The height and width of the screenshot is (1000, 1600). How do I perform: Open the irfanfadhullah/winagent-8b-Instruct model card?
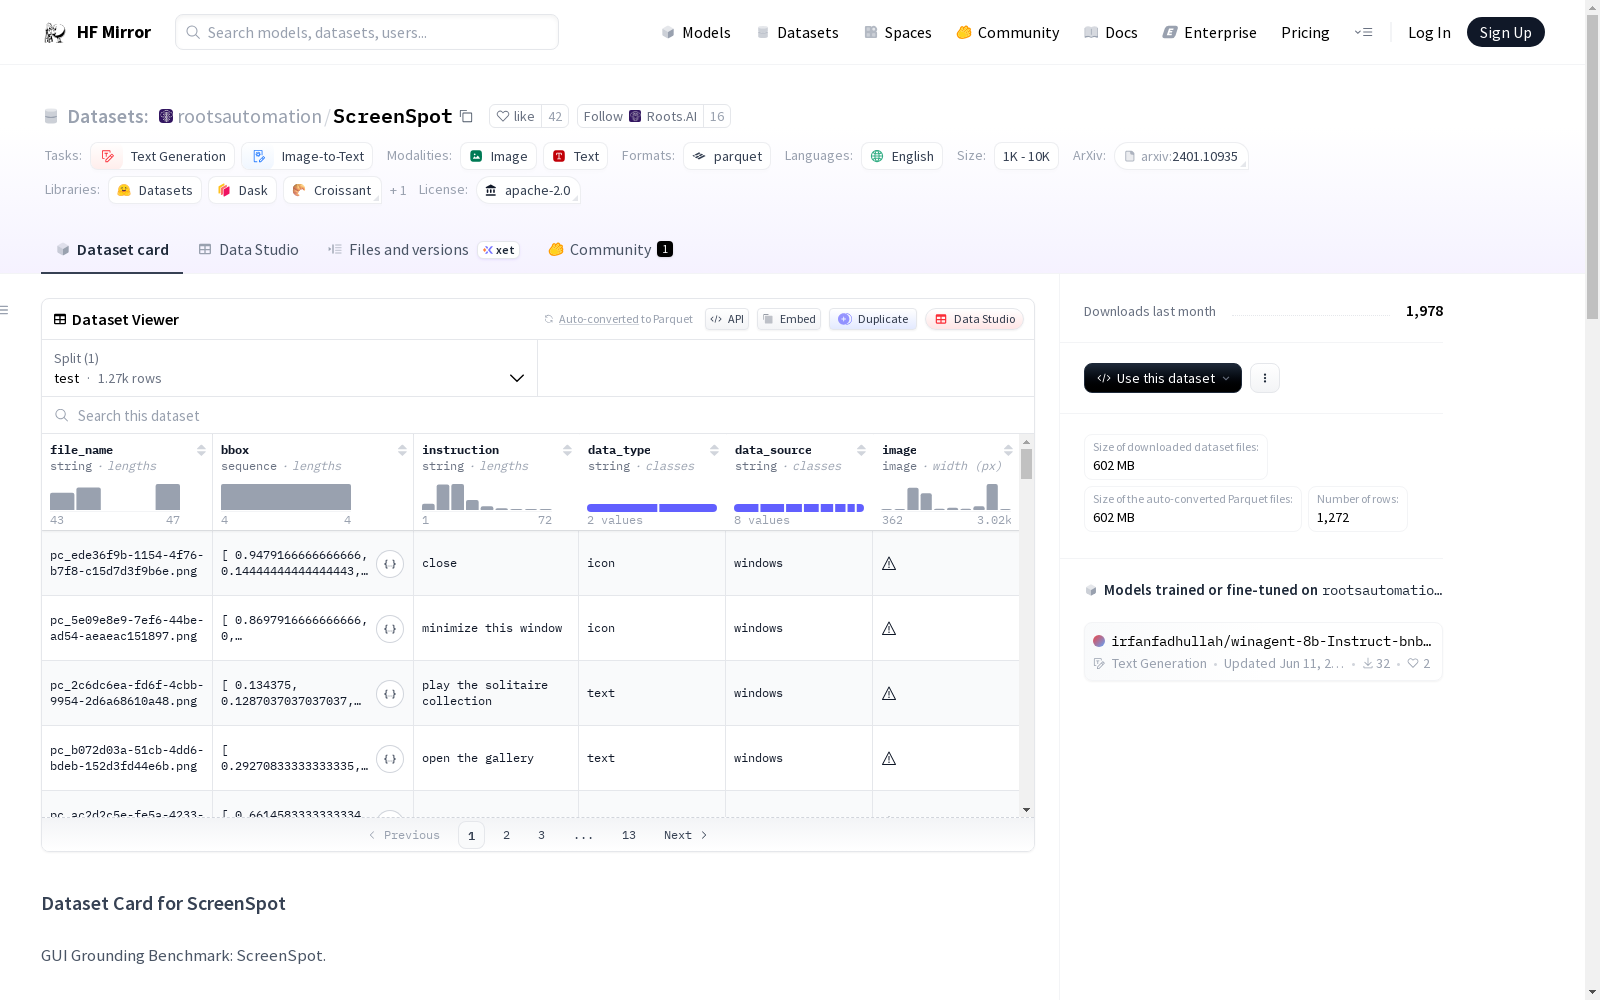click(x=1263, y=651)
